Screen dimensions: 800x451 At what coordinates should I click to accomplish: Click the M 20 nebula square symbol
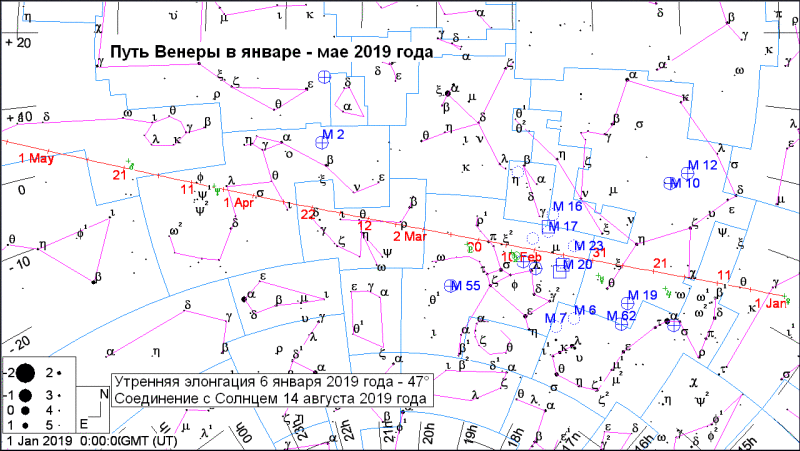561,265
